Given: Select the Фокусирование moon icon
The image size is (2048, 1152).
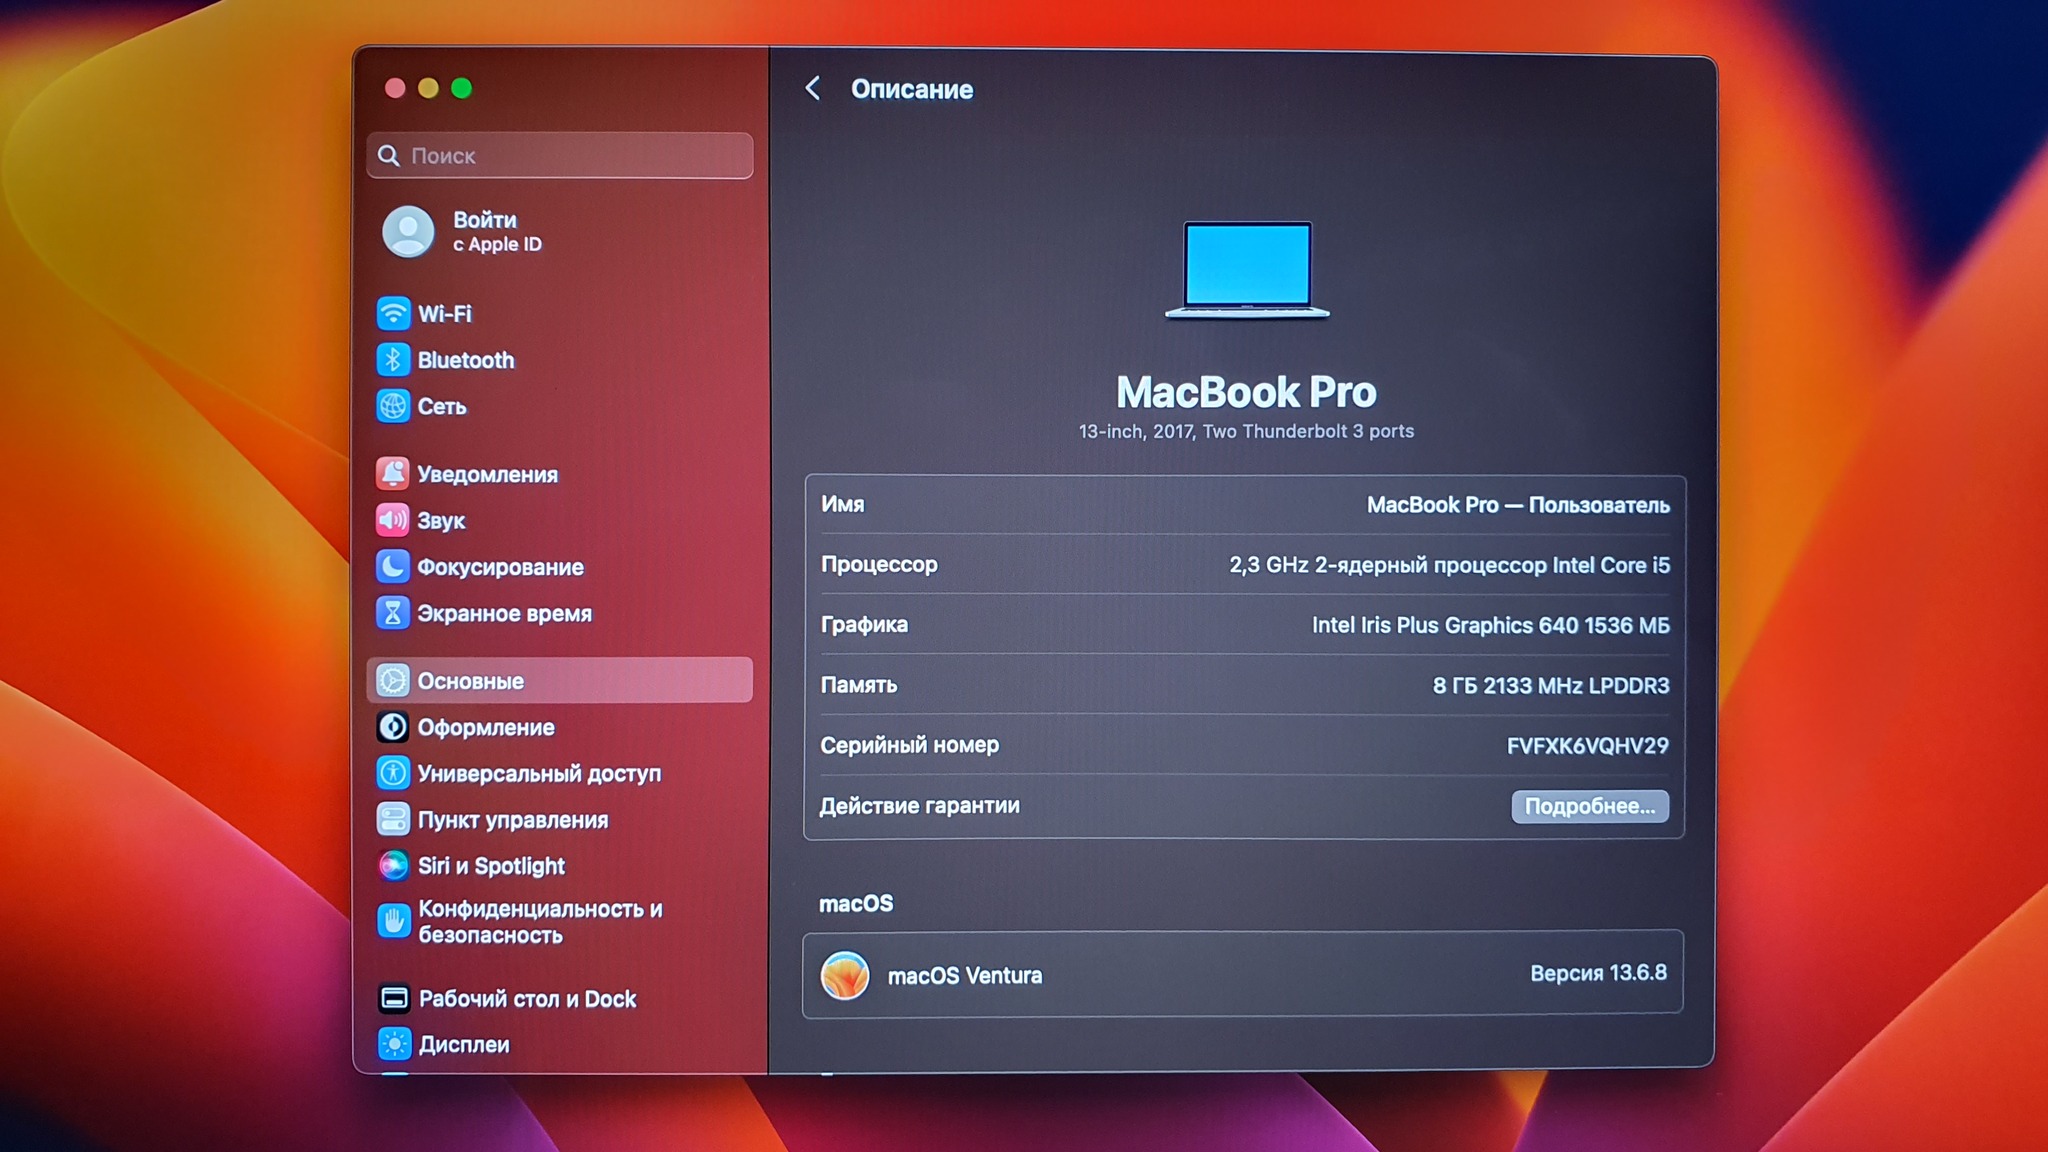Looking at the screenshot, I should (393, 567).
